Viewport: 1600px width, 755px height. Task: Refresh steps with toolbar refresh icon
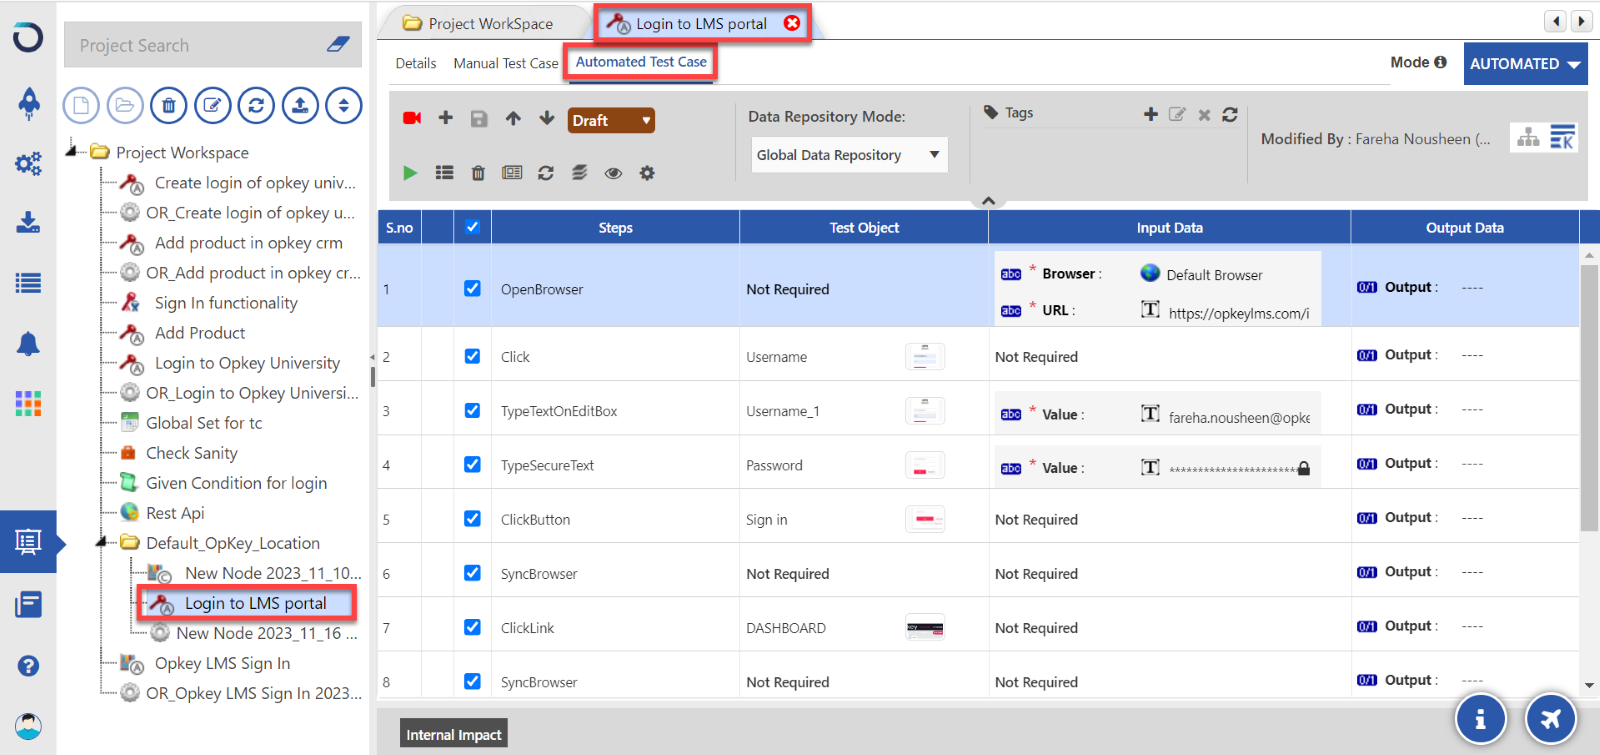tap(546, 173)
